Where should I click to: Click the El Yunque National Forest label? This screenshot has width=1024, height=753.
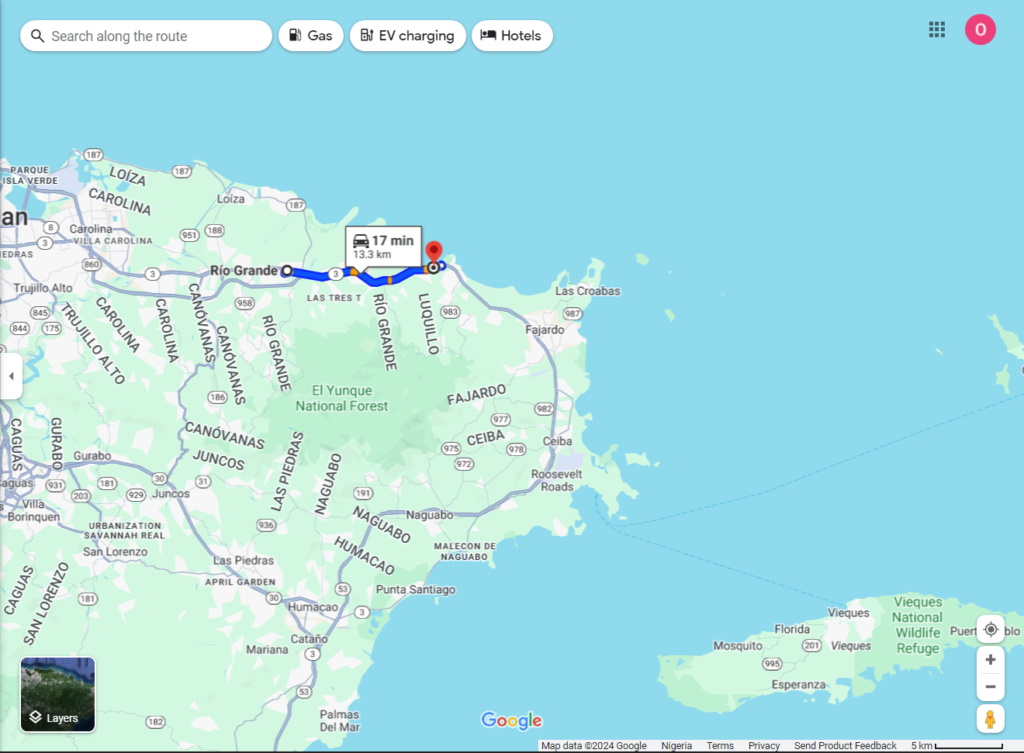pyautogui.click(x=342, y=398)
